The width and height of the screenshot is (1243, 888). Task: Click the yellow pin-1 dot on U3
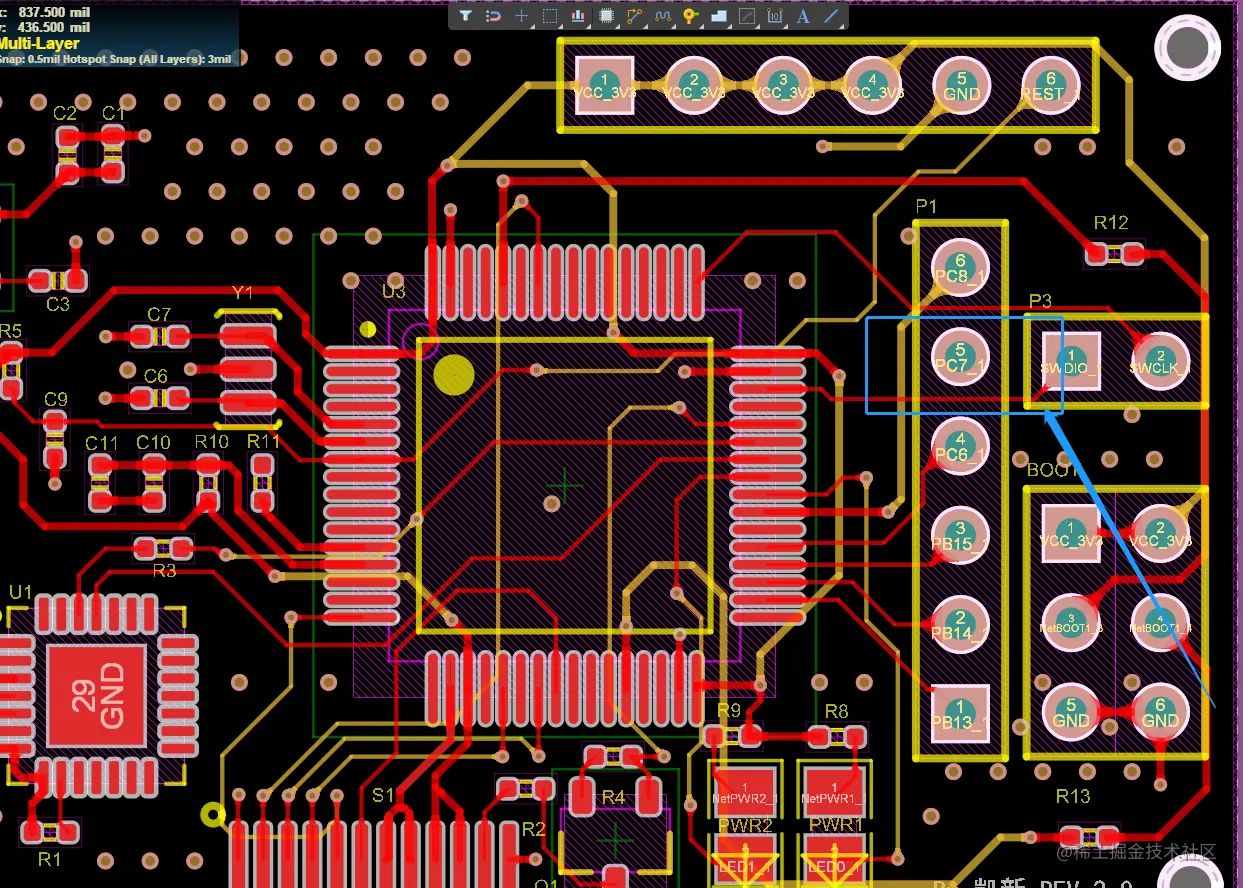tap(454, 374)
